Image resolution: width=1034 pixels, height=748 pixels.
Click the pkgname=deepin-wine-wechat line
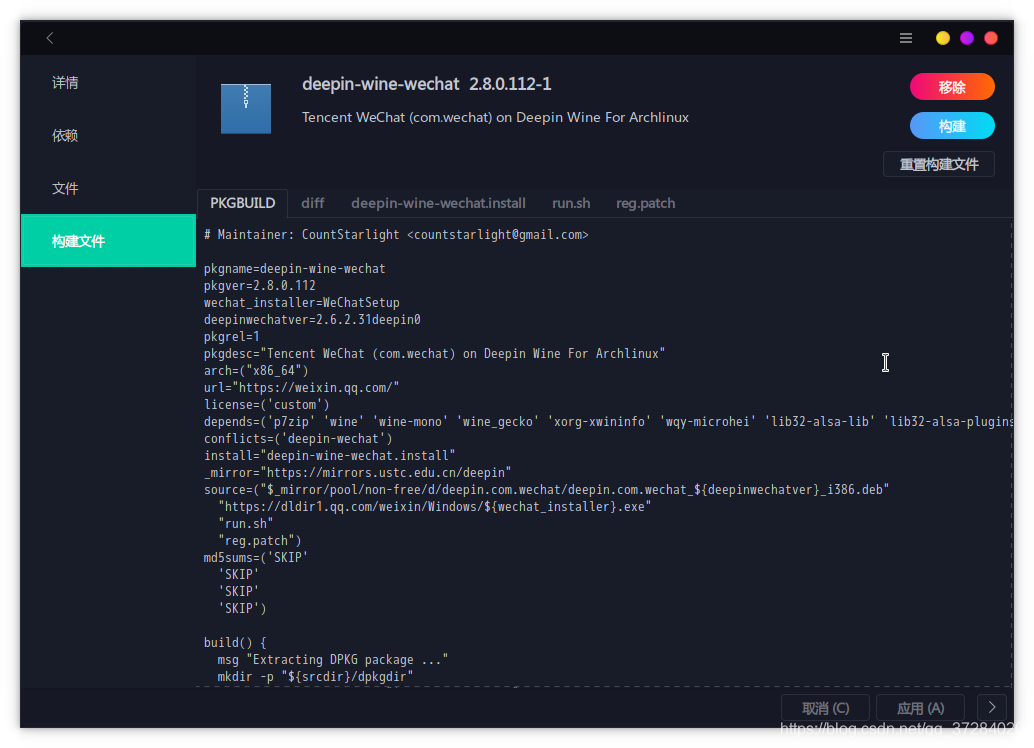pyautogui.click(x=294, y=268)
